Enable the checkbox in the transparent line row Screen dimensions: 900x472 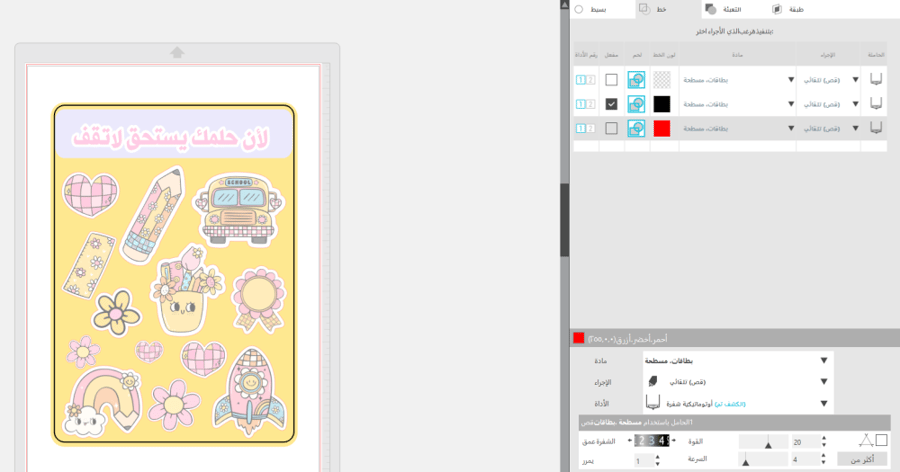[611, 80]
